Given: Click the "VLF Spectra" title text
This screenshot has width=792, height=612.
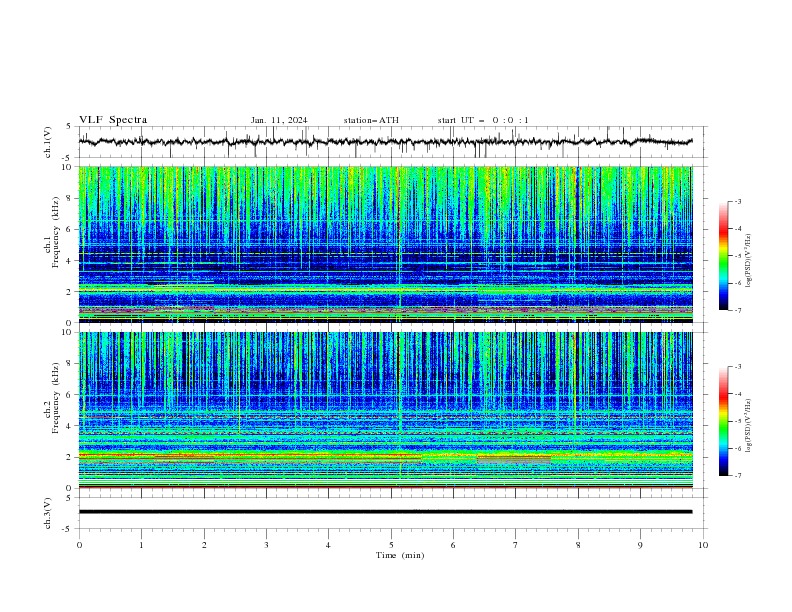Looking at the screenshot, I should tap(113, 120).
